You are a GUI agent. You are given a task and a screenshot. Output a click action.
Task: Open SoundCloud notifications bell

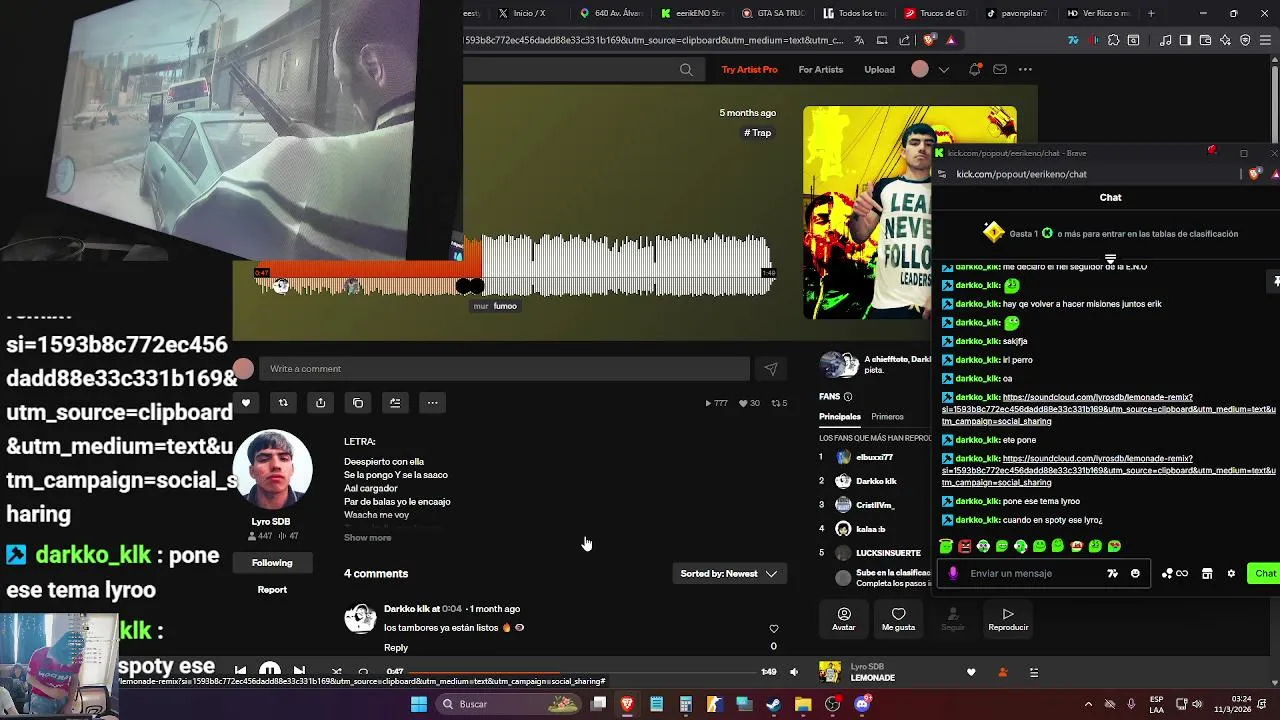pos(975,69)
